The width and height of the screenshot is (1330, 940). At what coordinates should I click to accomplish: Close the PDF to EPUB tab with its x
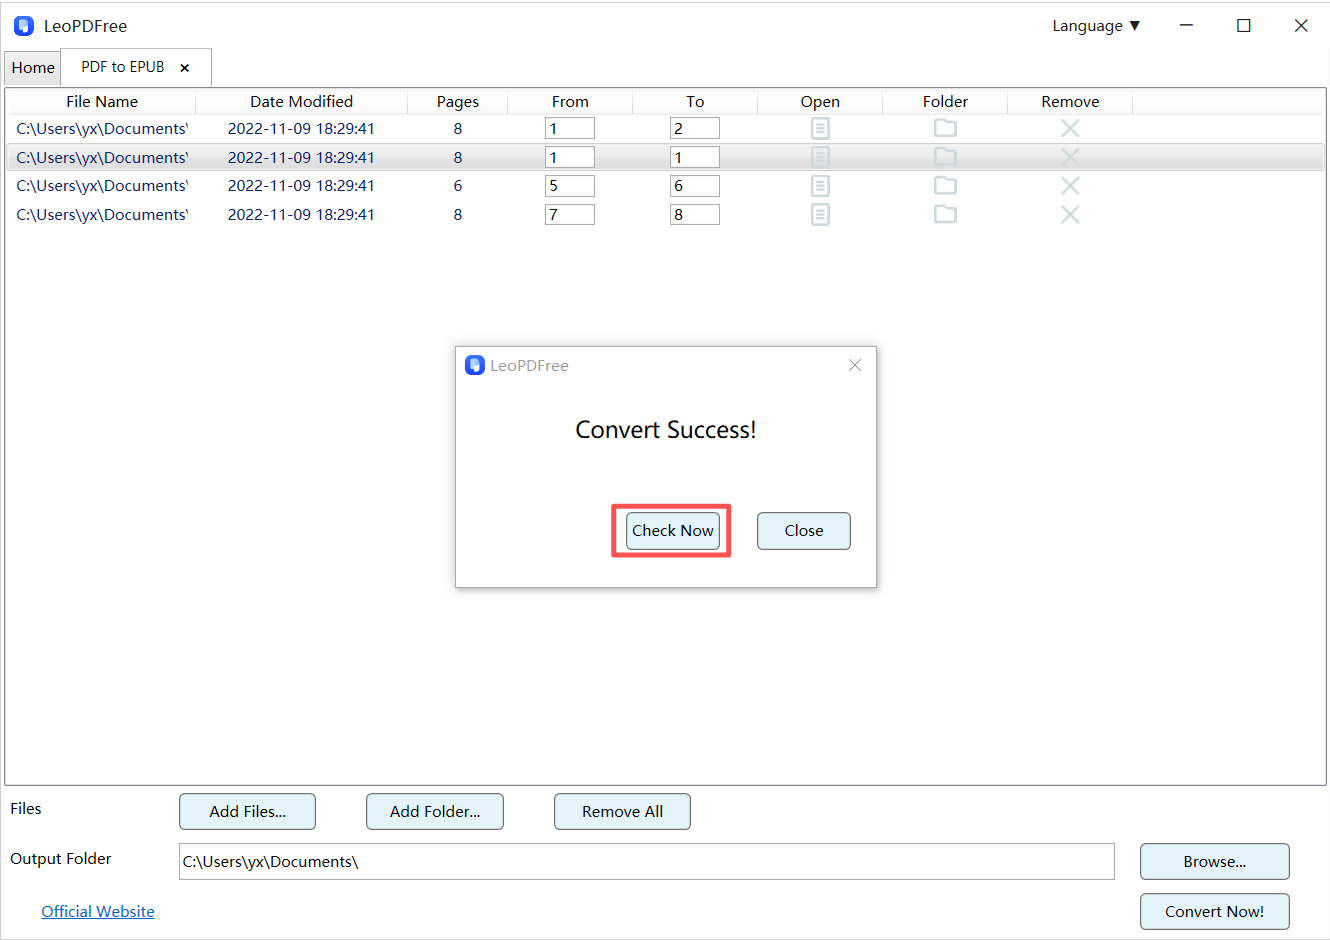coord(185,68)
